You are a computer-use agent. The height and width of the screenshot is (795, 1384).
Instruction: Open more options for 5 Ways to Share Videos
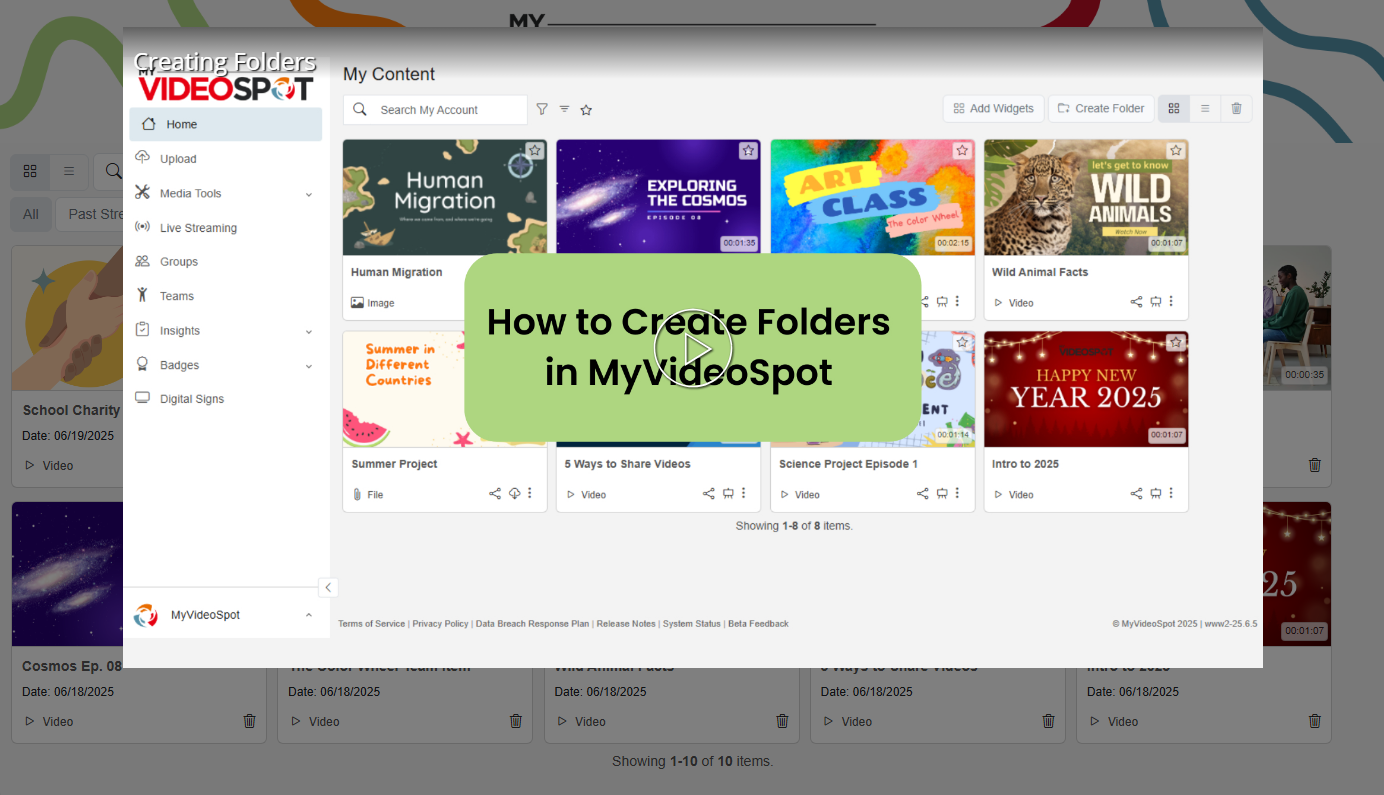coord(744,494)
